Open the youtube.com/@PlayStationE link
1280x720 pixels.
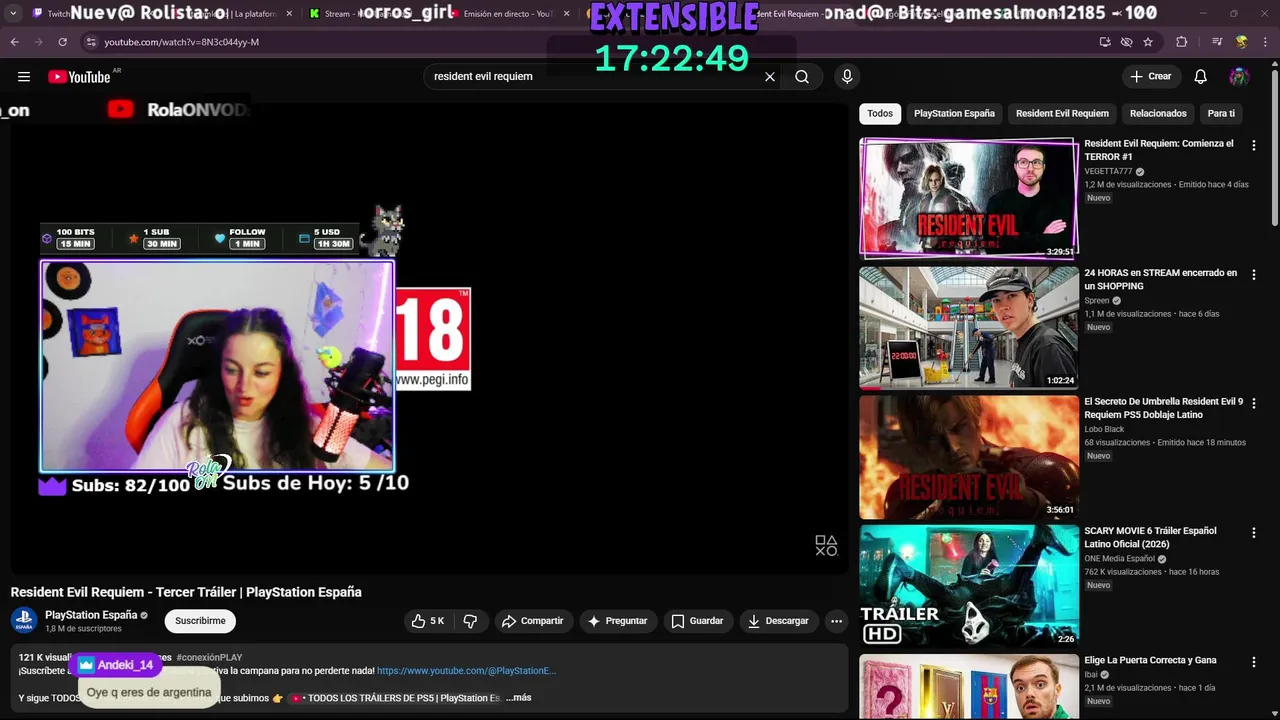pyautogui.click(x=466, y=671)
